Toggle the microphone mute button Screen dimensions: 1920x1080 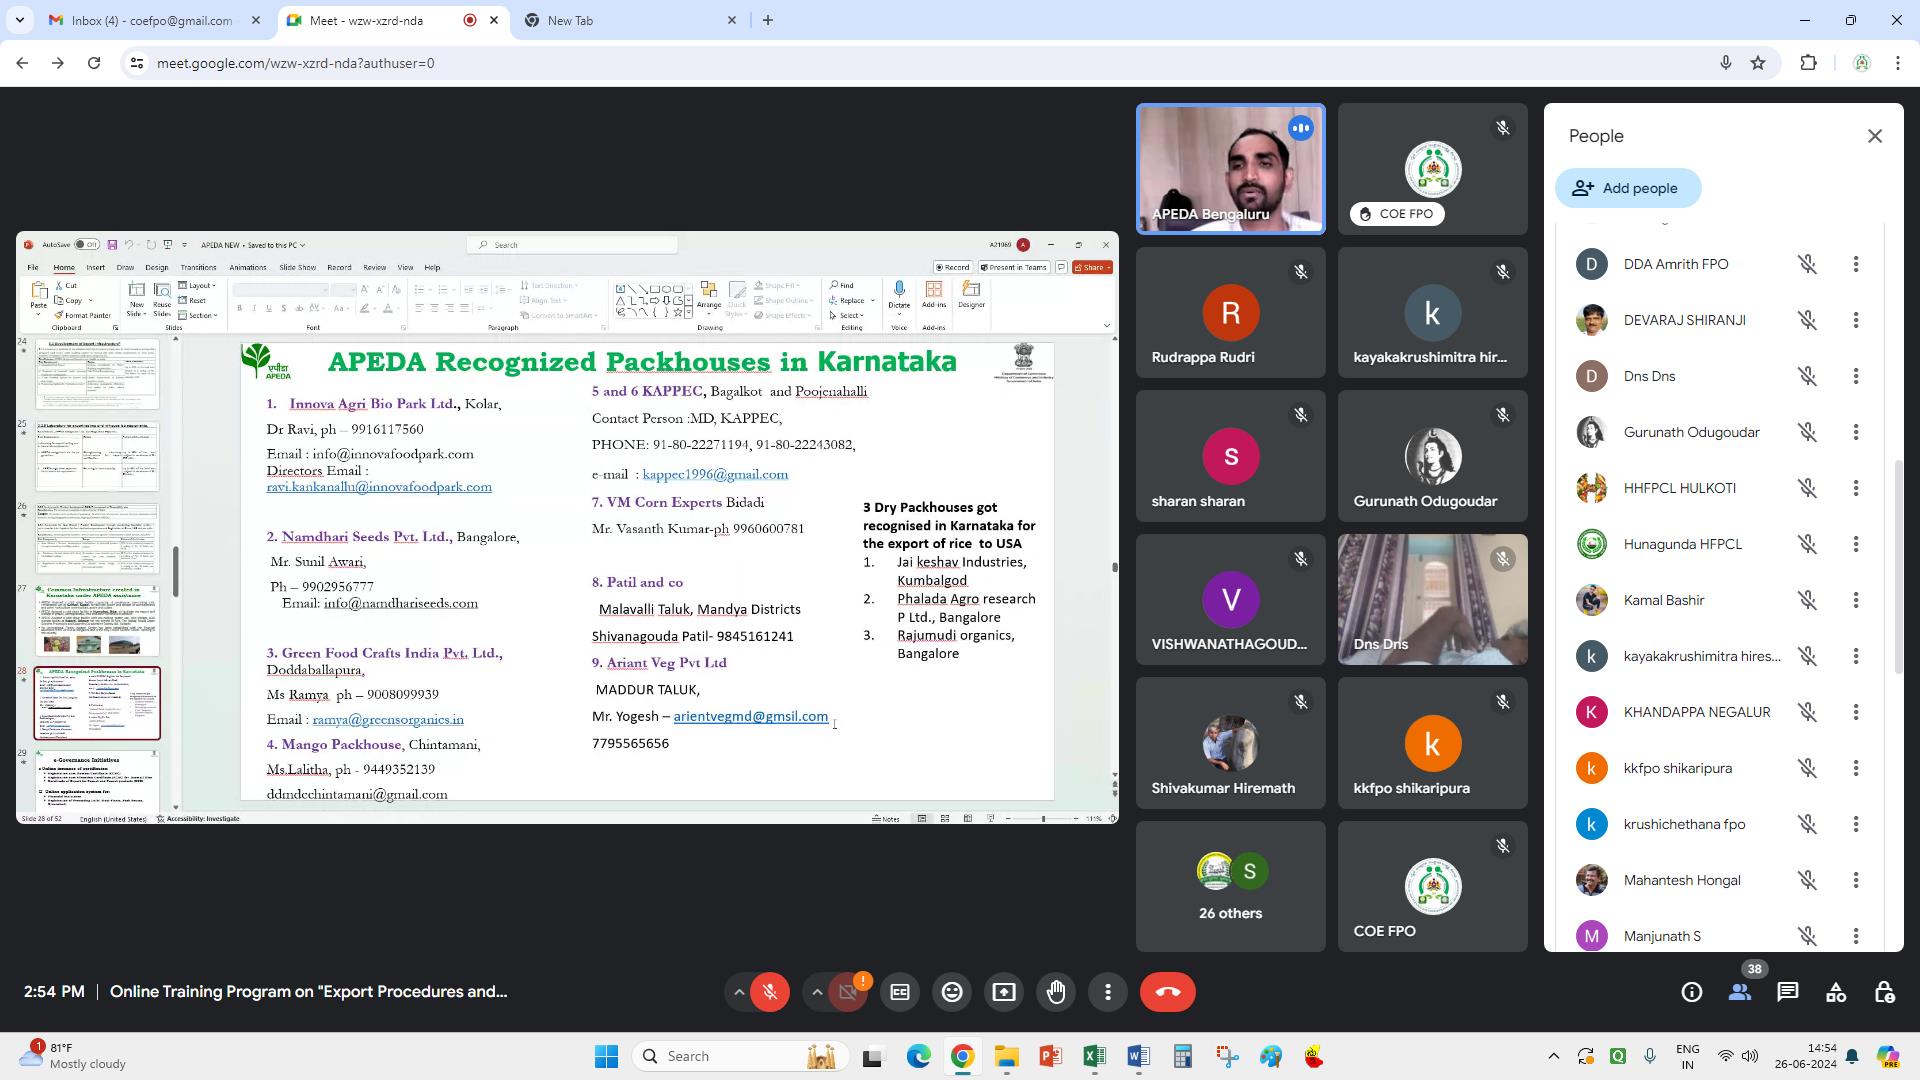pyautogui.click(x=770, y=992)
